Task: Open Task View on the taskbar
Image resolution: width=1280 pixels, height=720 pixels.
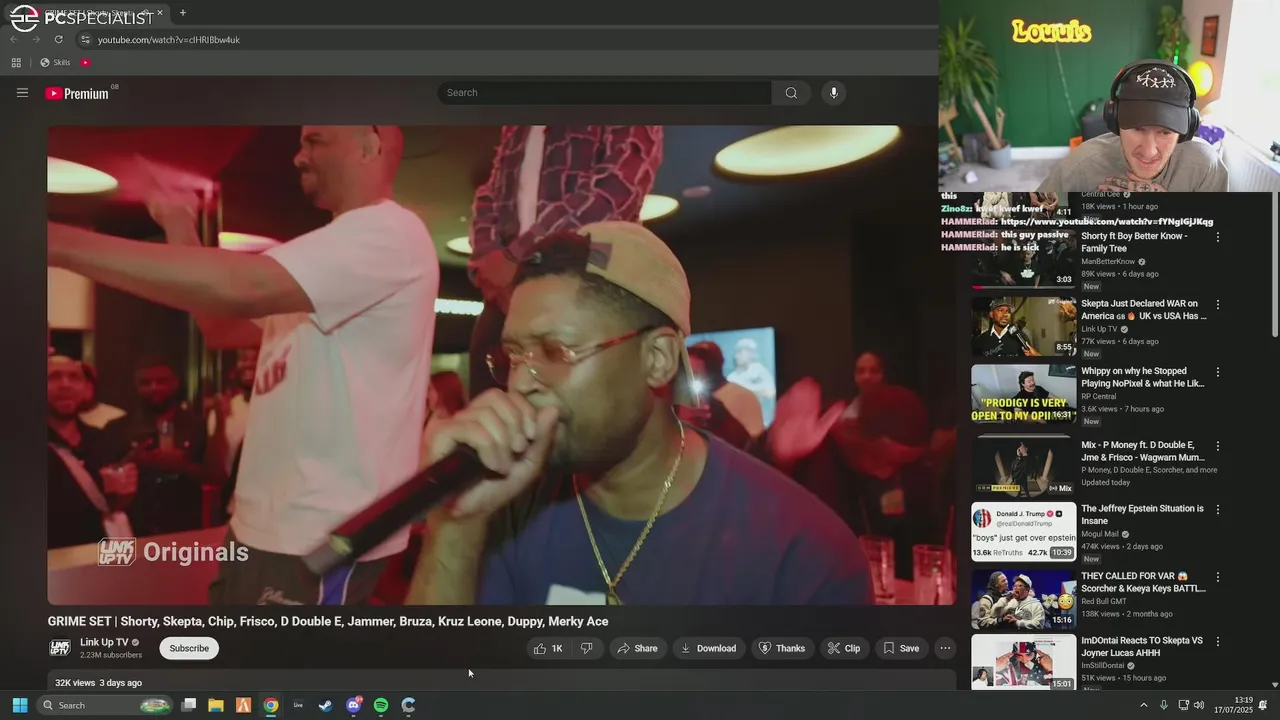Action: [188, 705]
